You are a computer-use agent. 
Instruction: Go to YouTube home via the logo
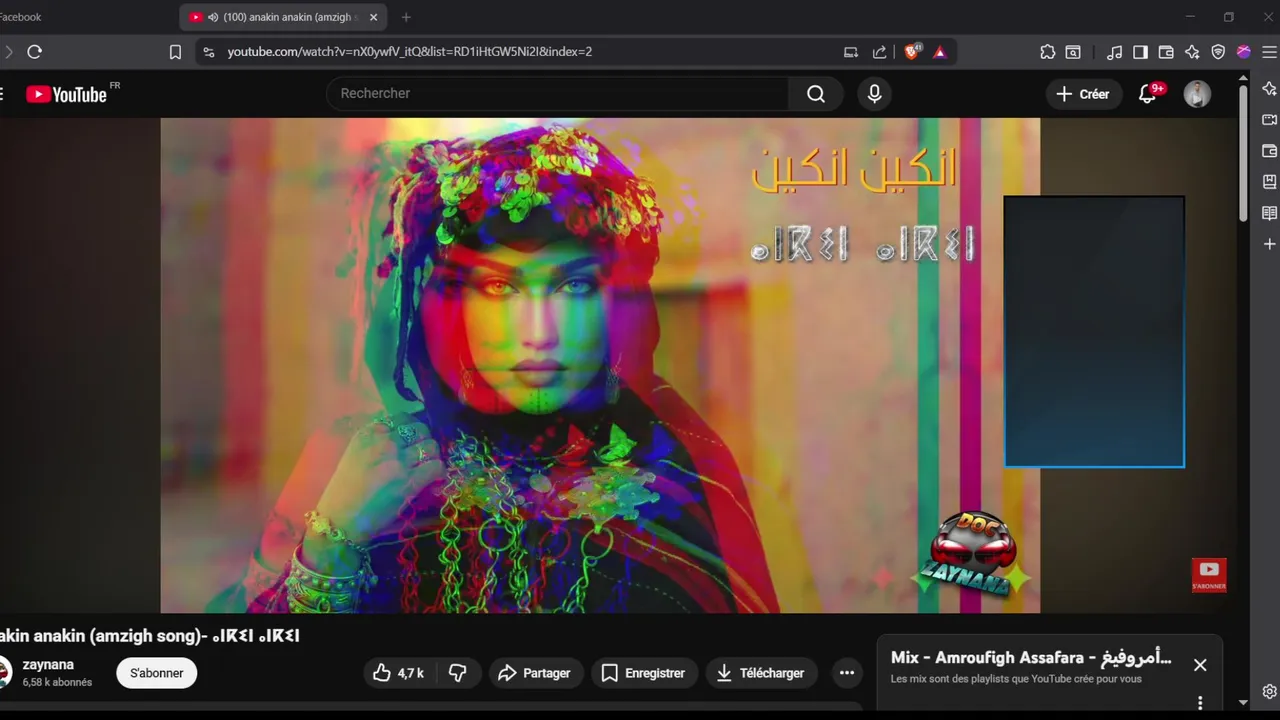click(x=67, y=94)
